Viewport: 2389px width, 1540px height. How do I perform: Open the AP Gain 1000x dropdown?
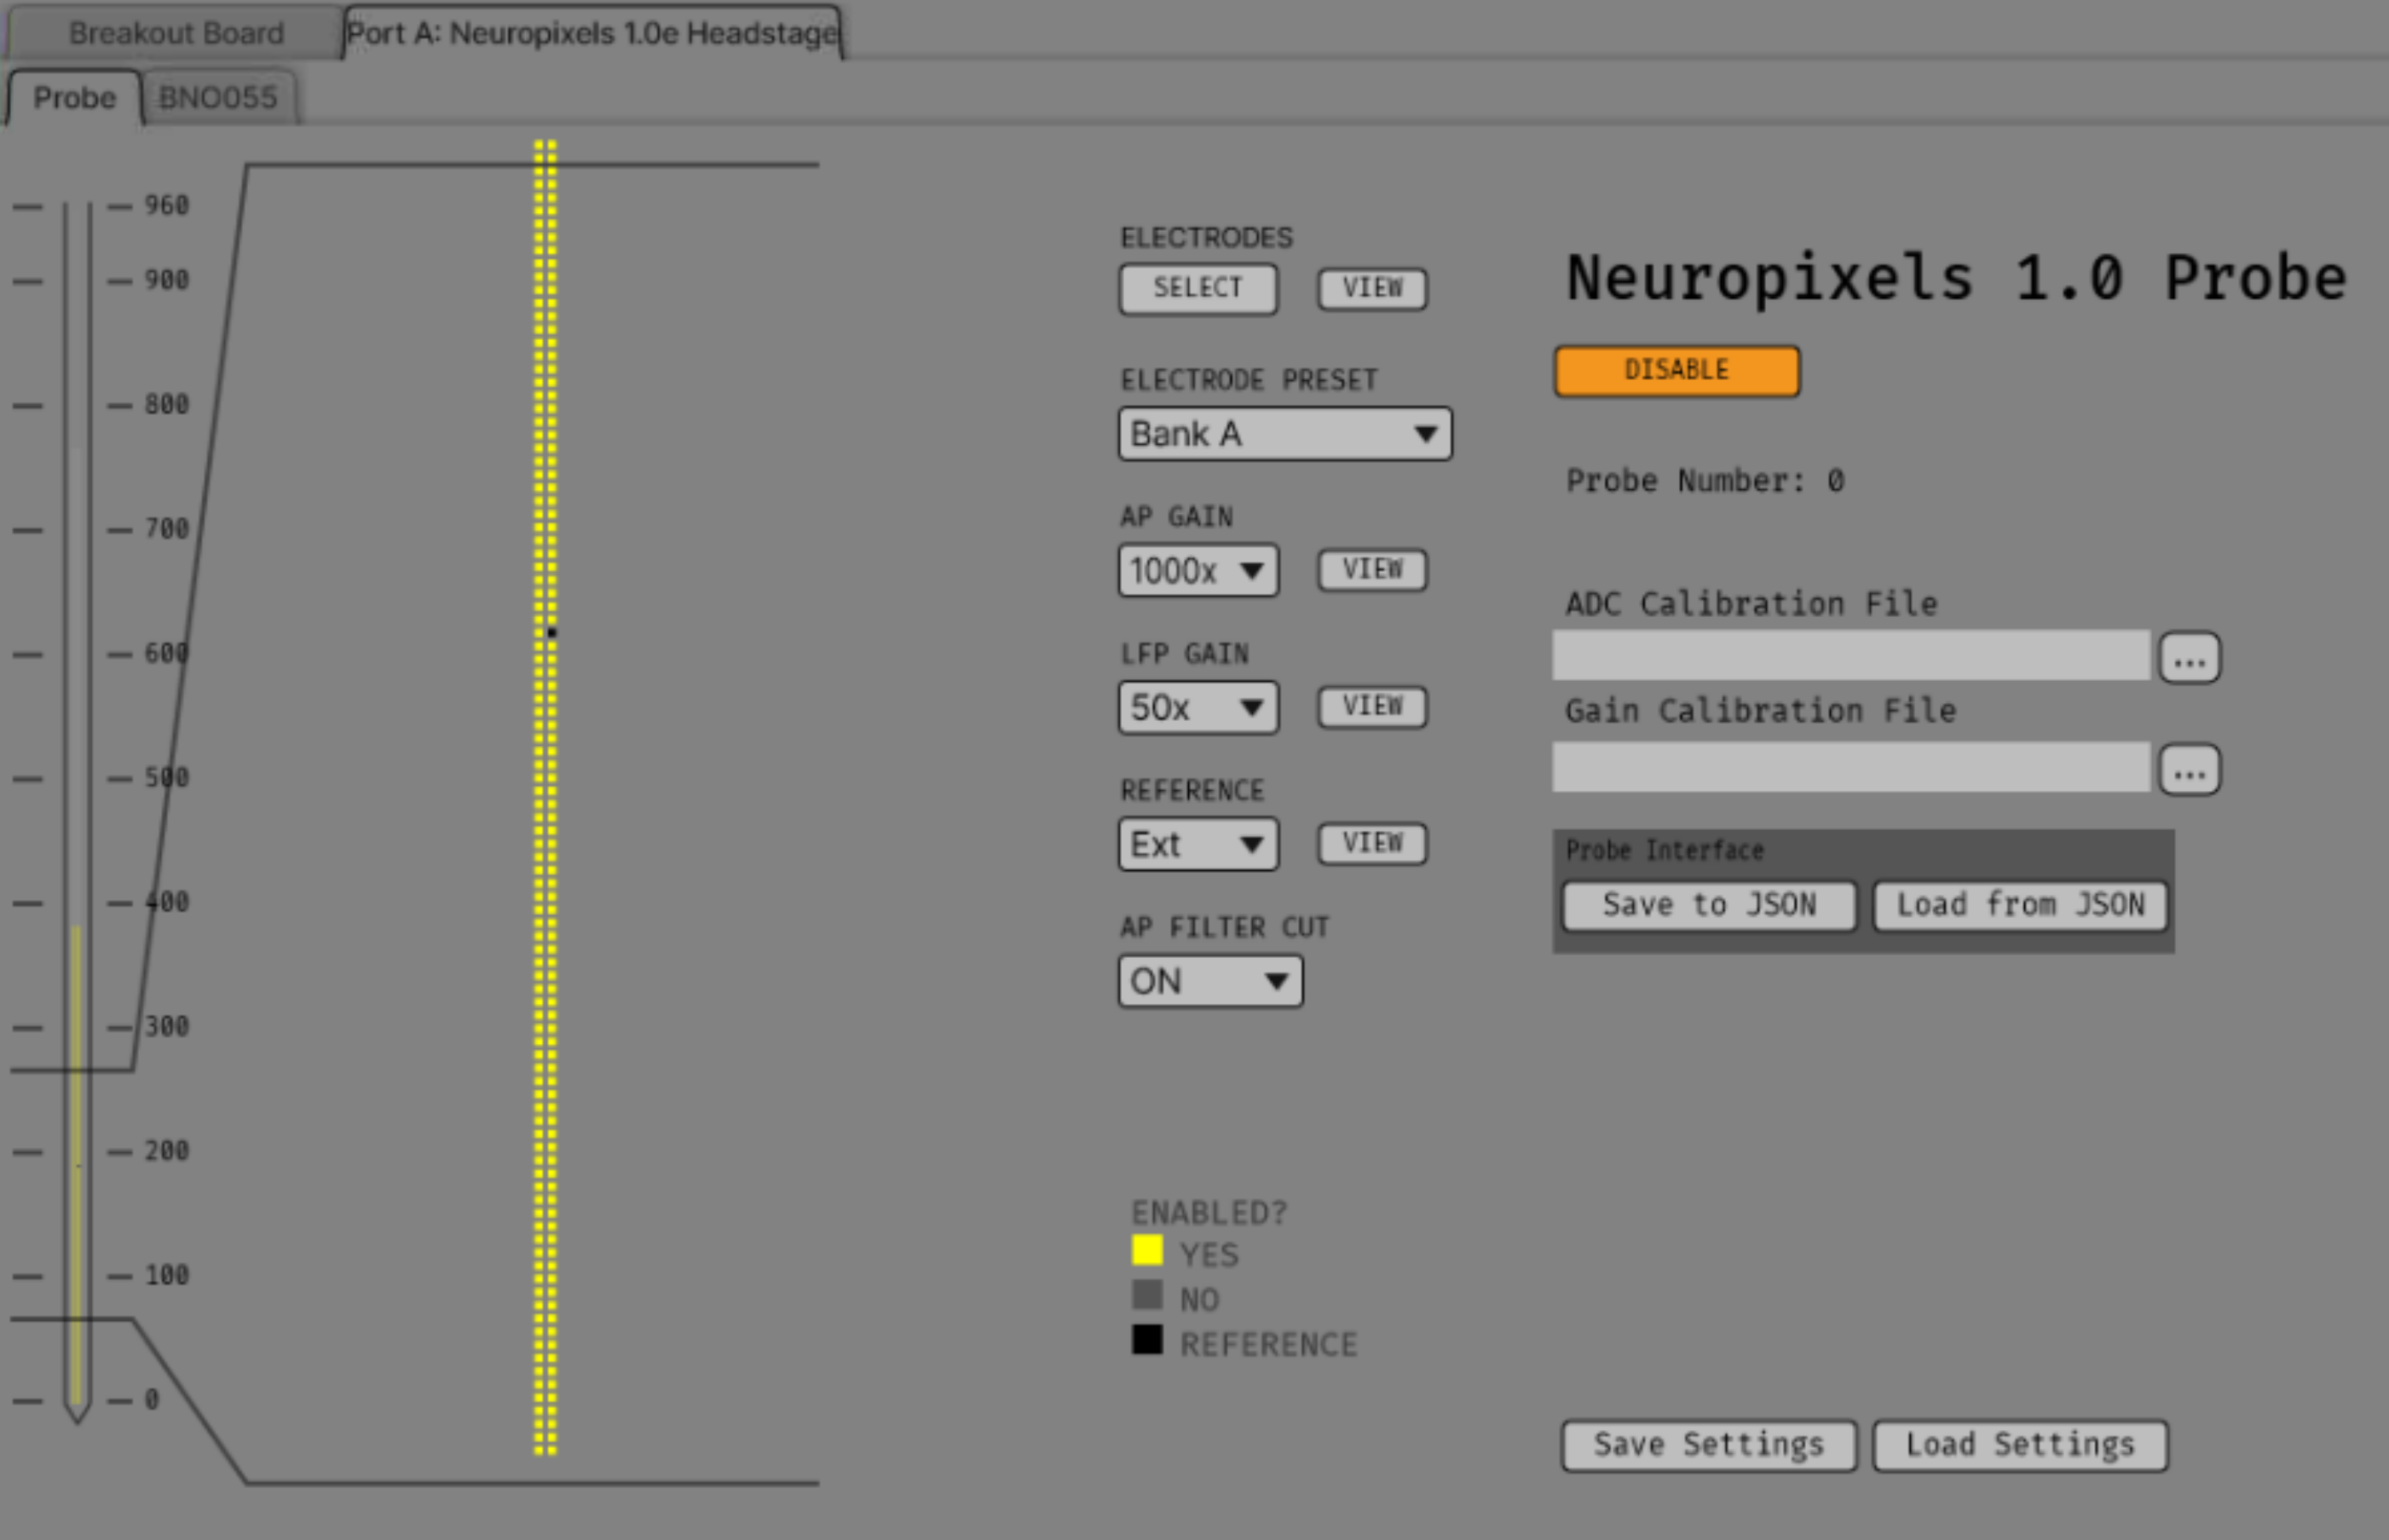(x=1197, y=570)
